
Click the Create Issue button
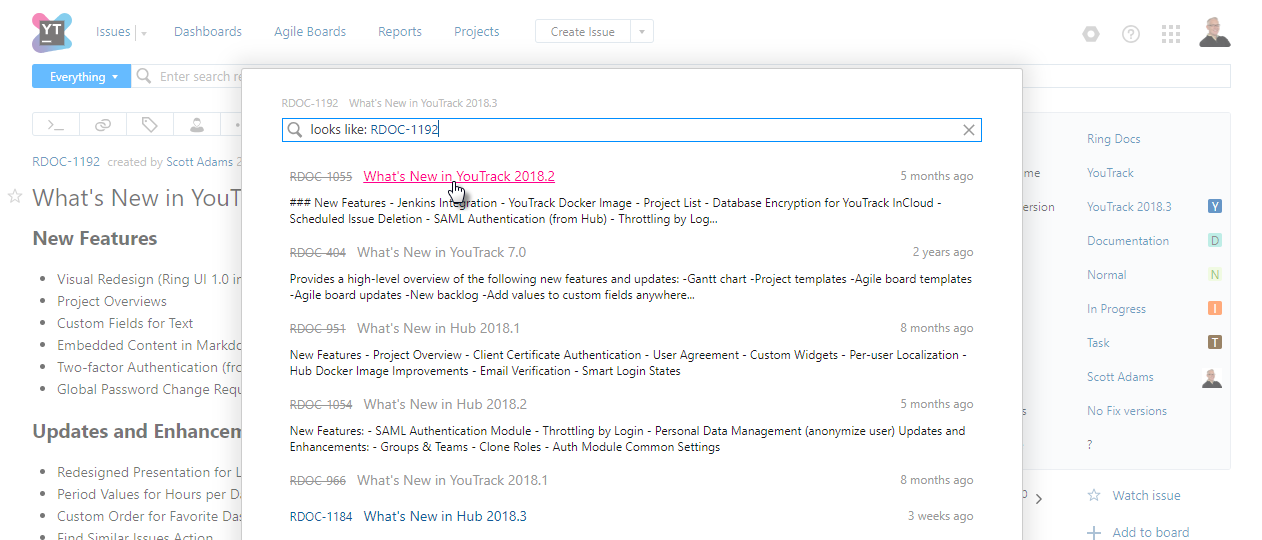(x=582, y=32)
